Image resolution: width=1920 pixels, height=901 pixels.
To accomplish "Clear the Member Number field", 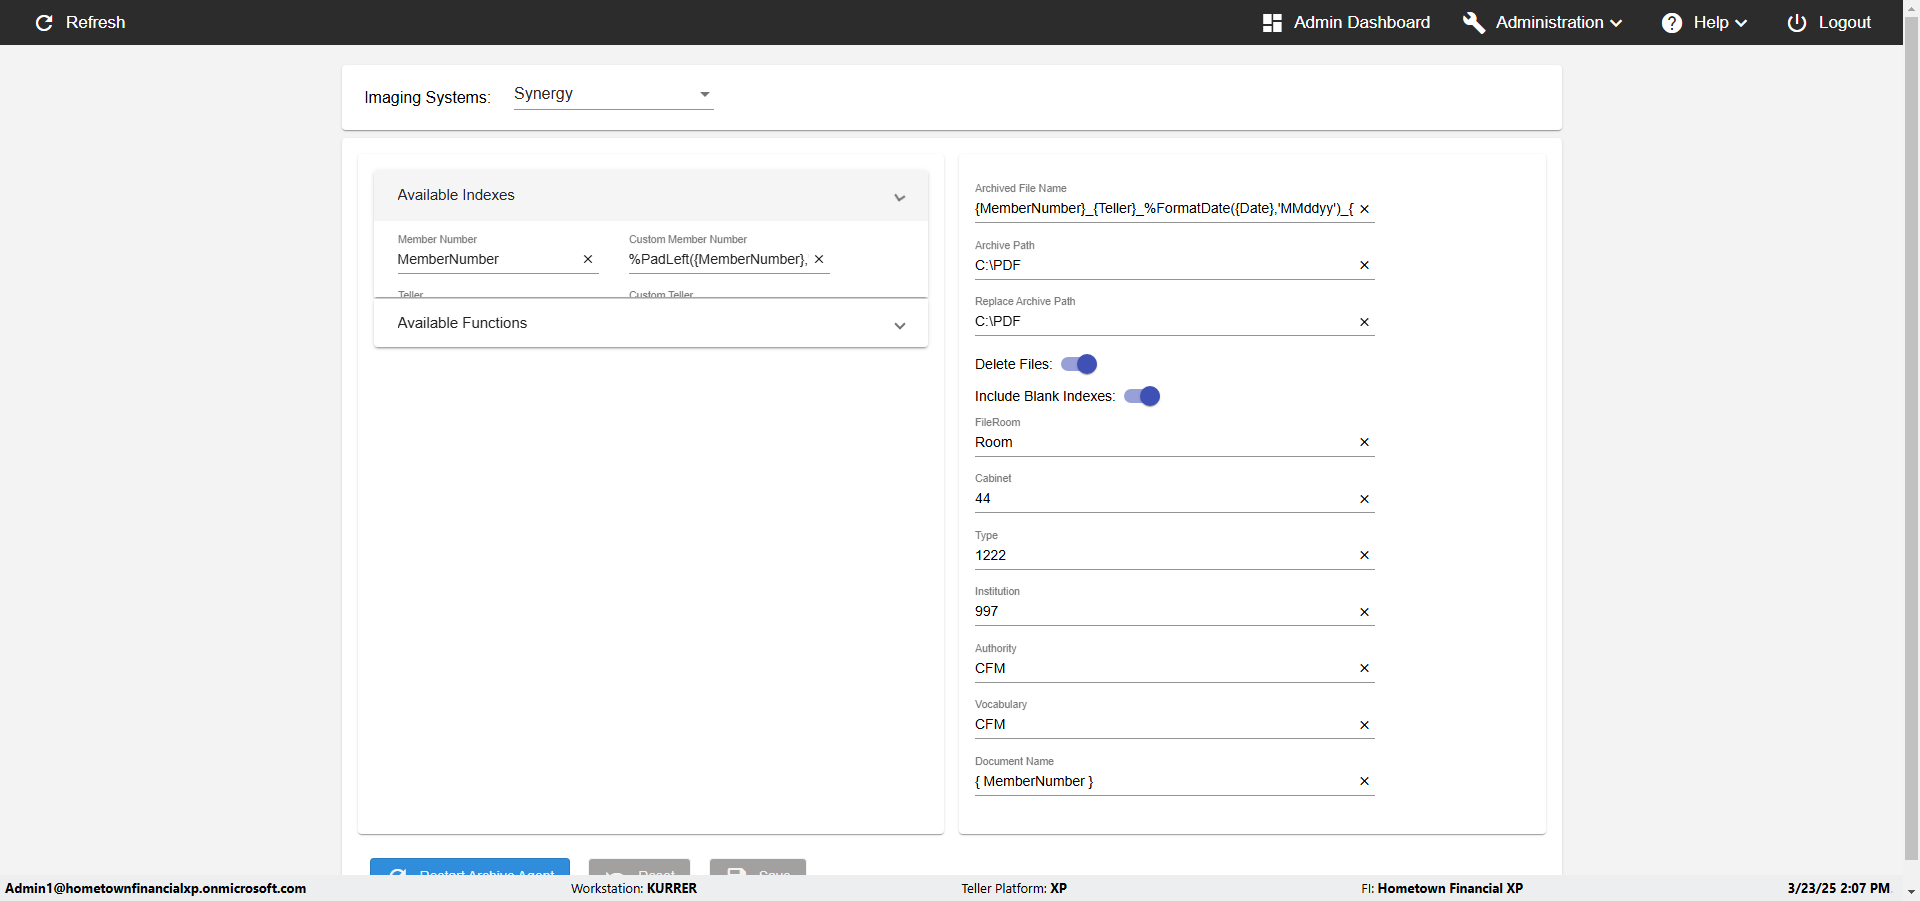I will click(588, 259).
